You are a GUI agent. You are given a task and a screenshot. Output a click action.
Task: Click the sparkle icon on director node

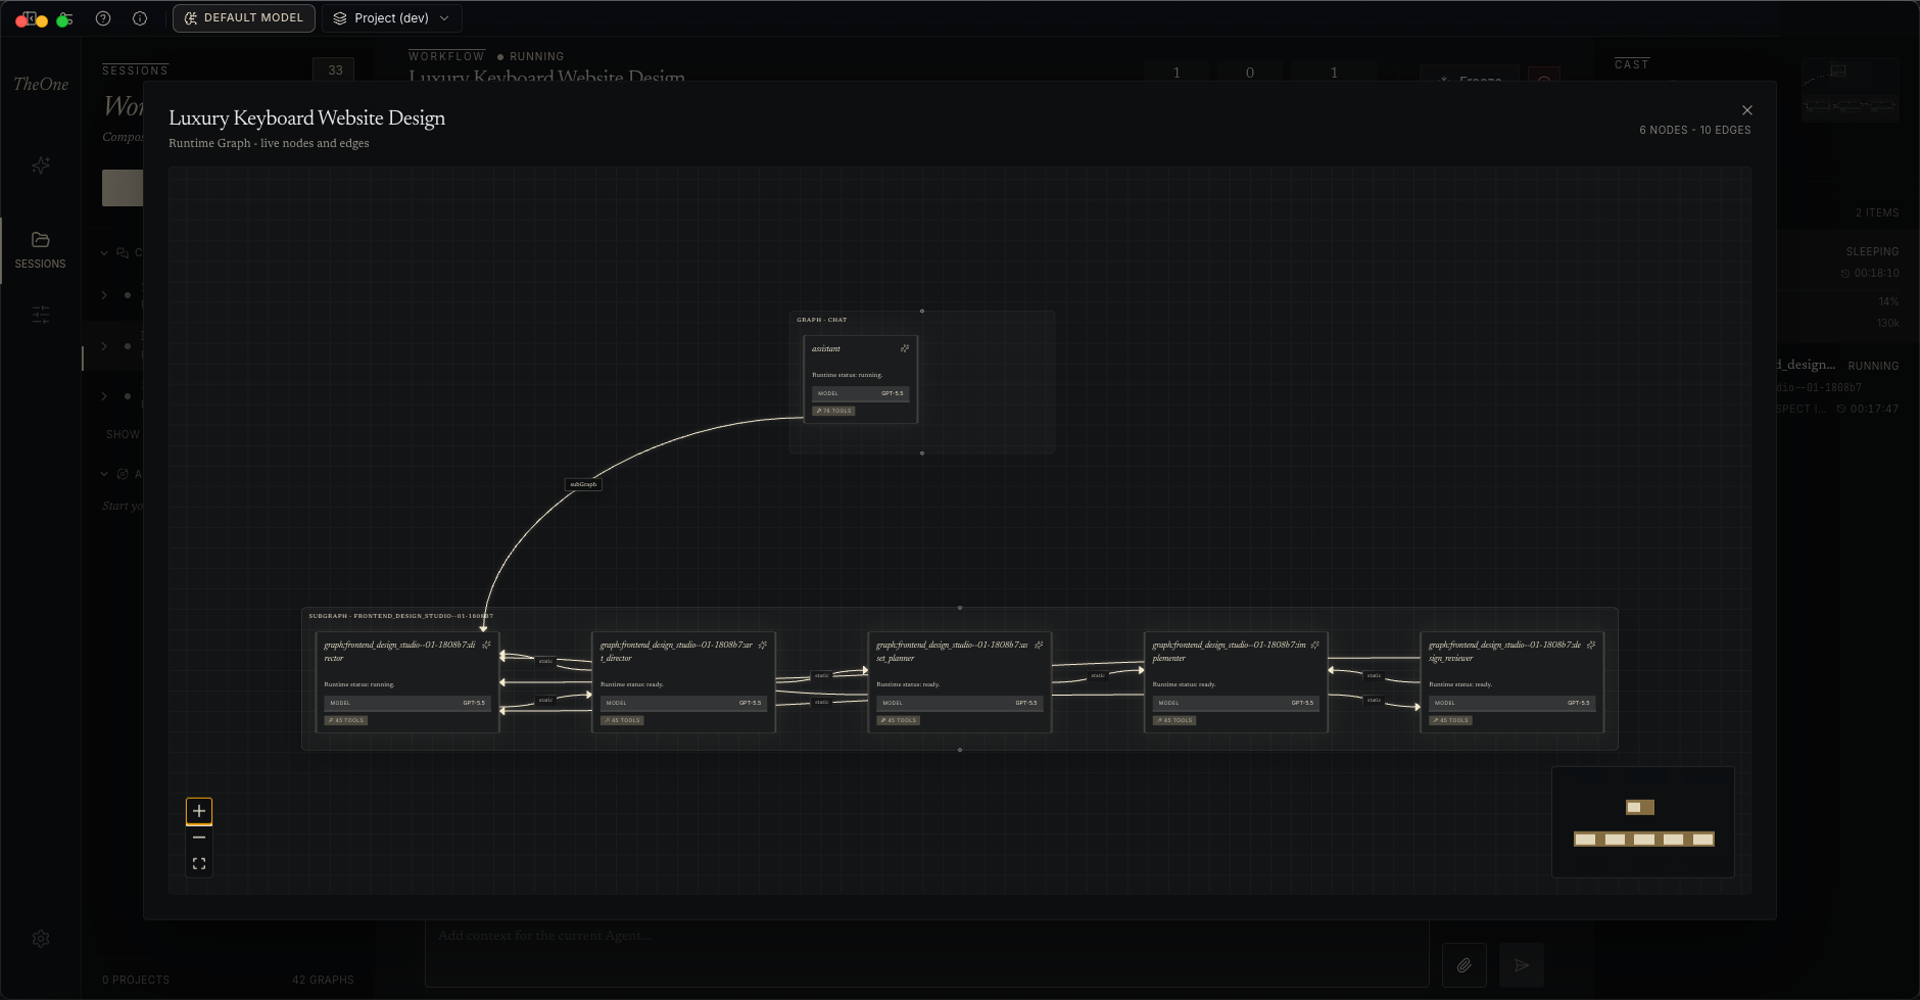point(486,645)
